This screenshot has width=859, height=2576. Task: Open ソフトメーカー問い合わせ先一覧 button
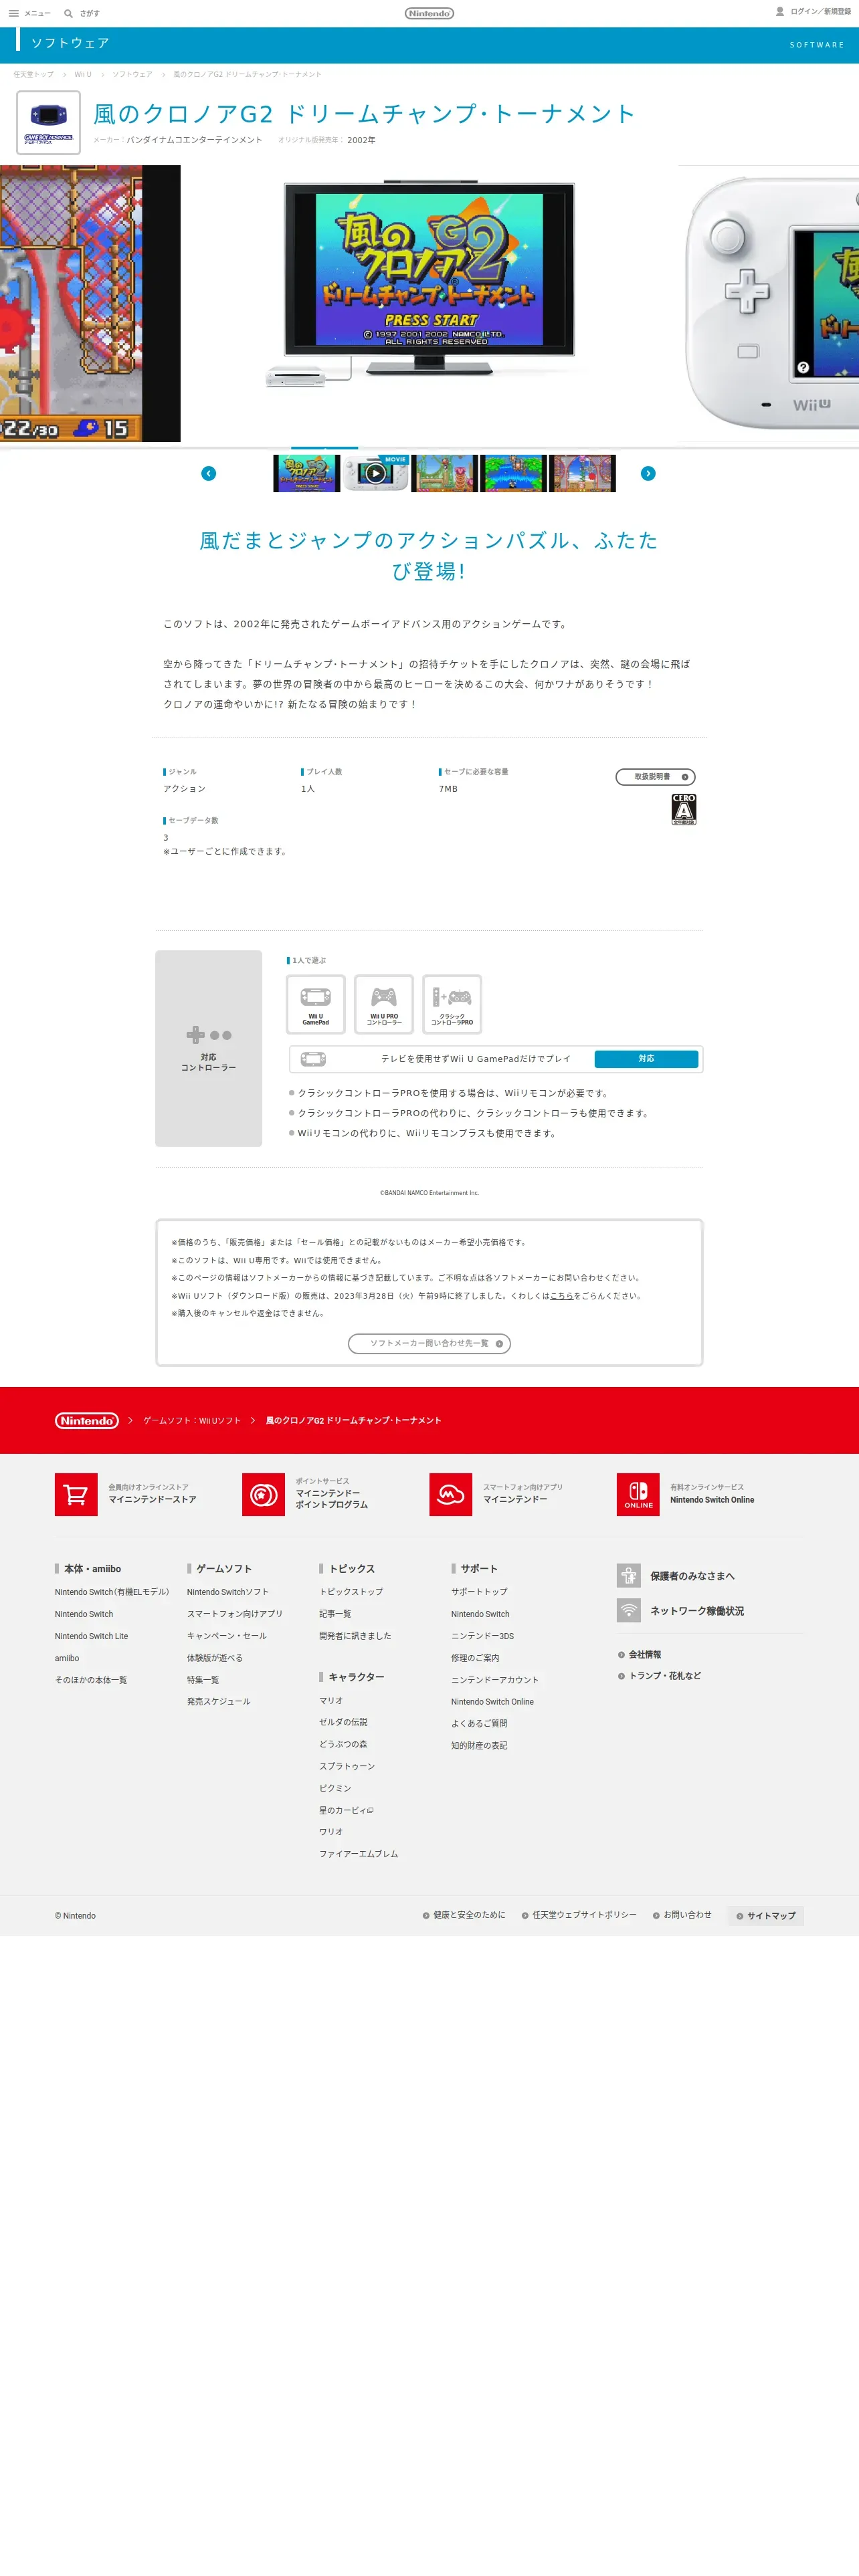coord(429,1343)
